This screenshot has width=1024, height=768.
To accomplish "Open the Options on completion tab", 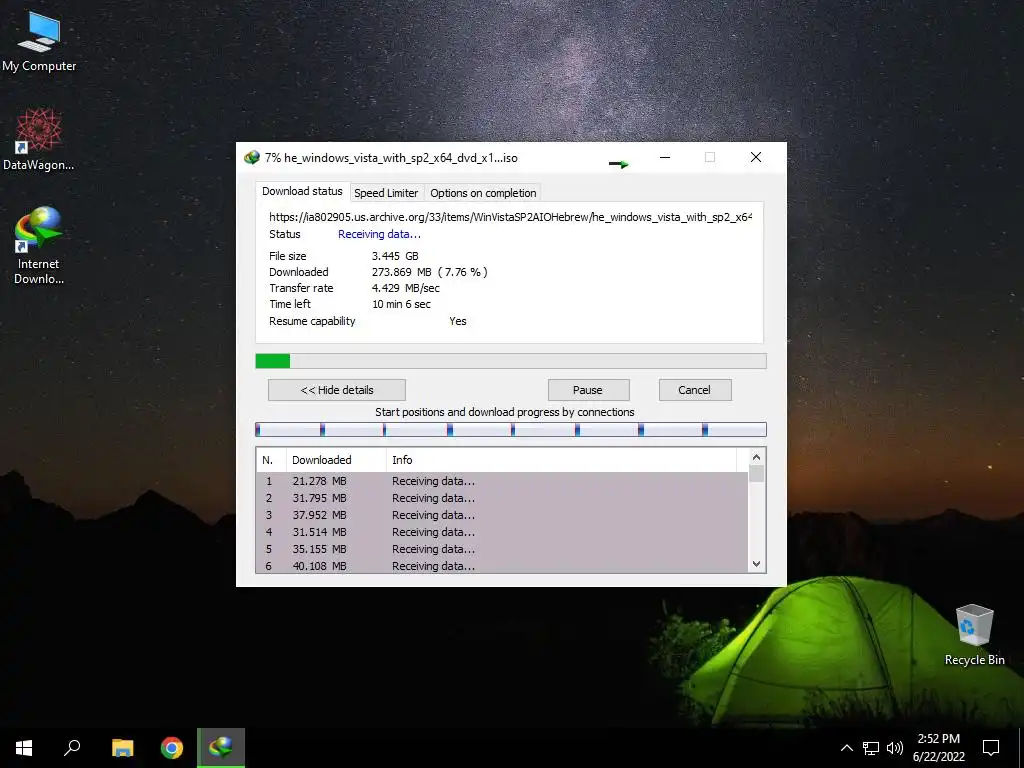I will [x=483, y=193].
